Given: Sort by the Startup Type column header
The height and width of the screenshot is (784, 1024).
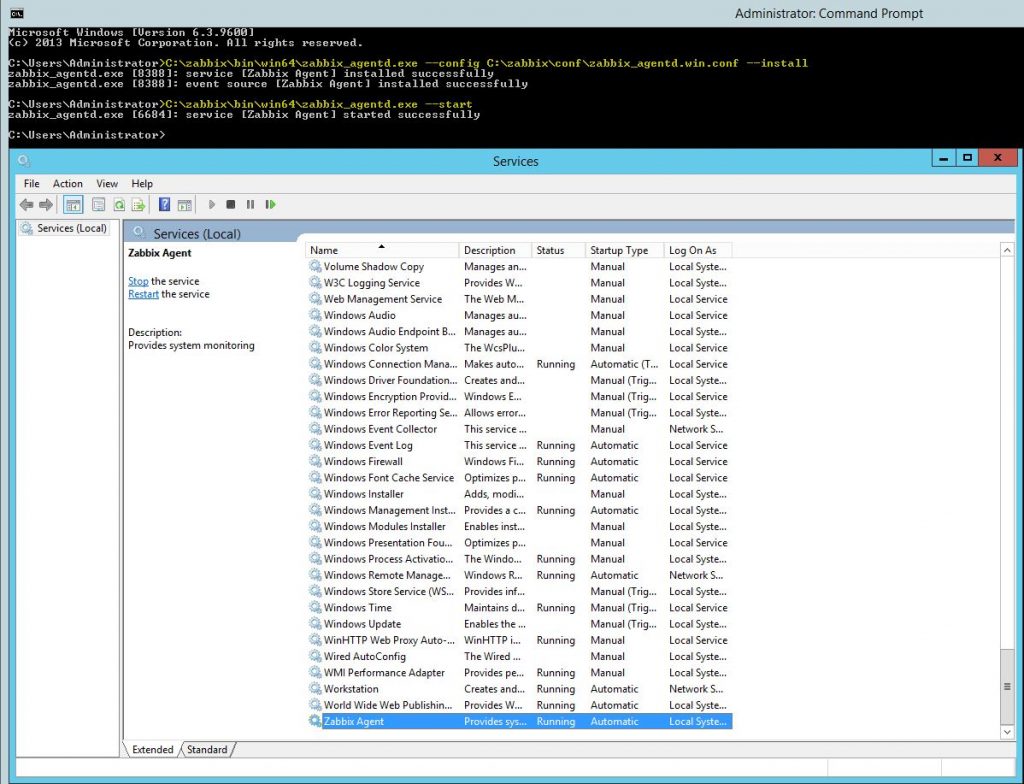Looking at the screenshot, I should 625,250.
